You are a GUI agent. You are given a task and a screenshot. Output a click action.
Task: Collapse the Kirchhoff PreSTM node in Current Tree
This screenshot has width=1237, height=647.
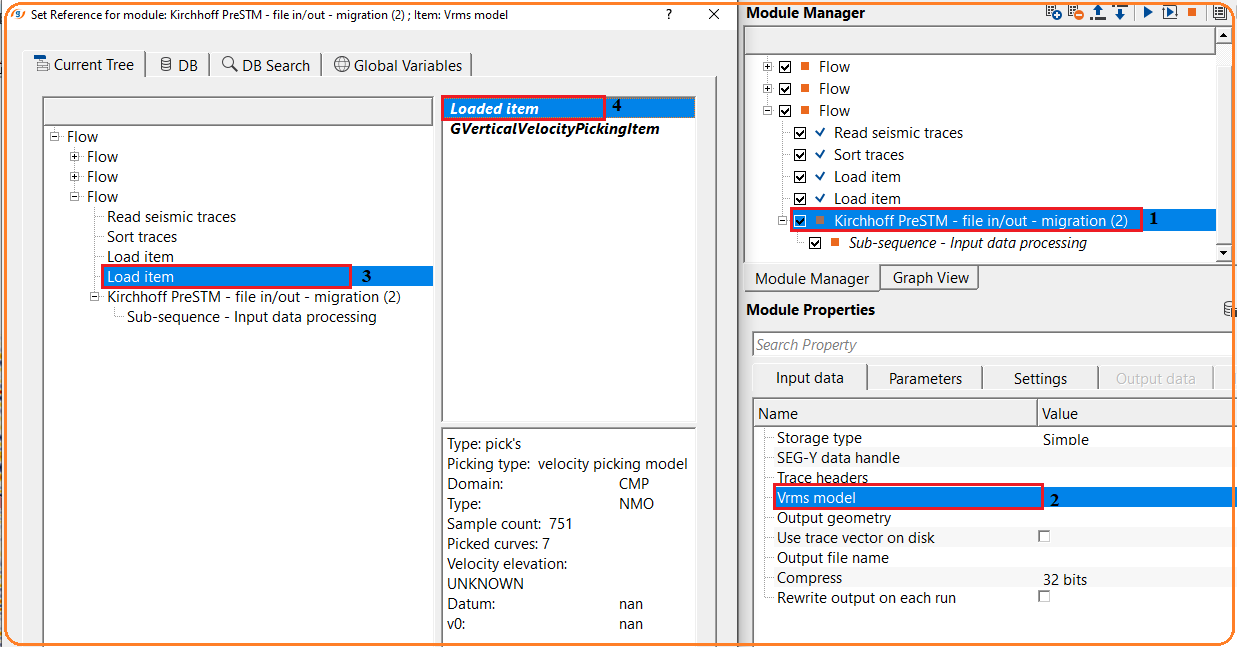(95, 297)
